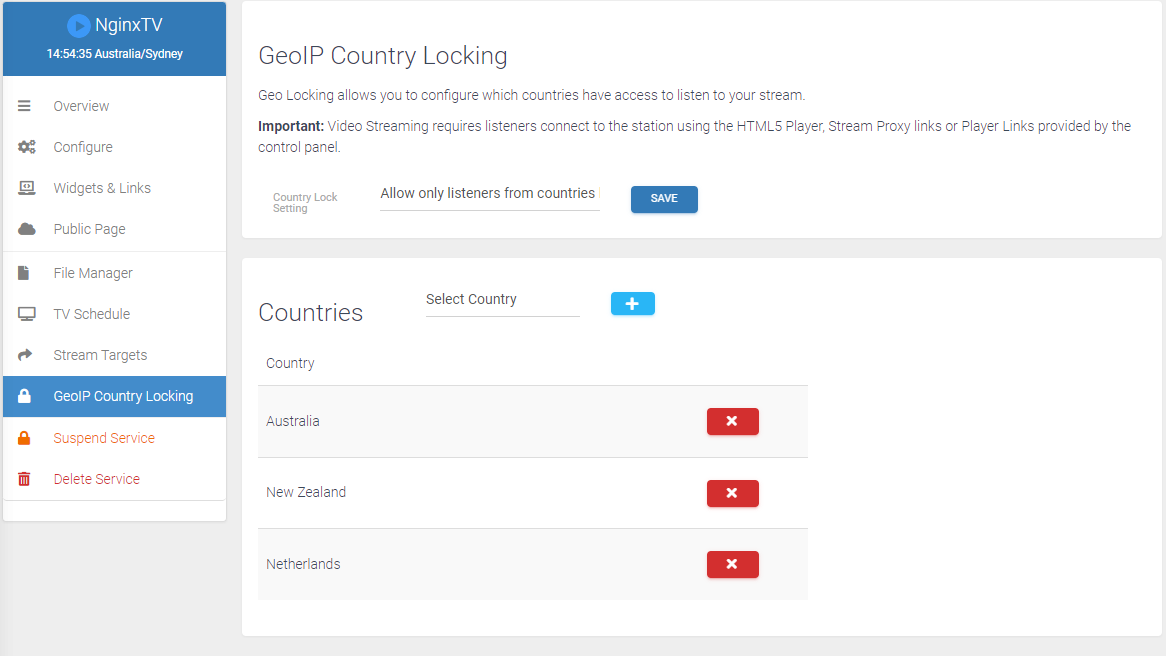
Task: Click the Overview hamburger icon
Action: point(25,106)
